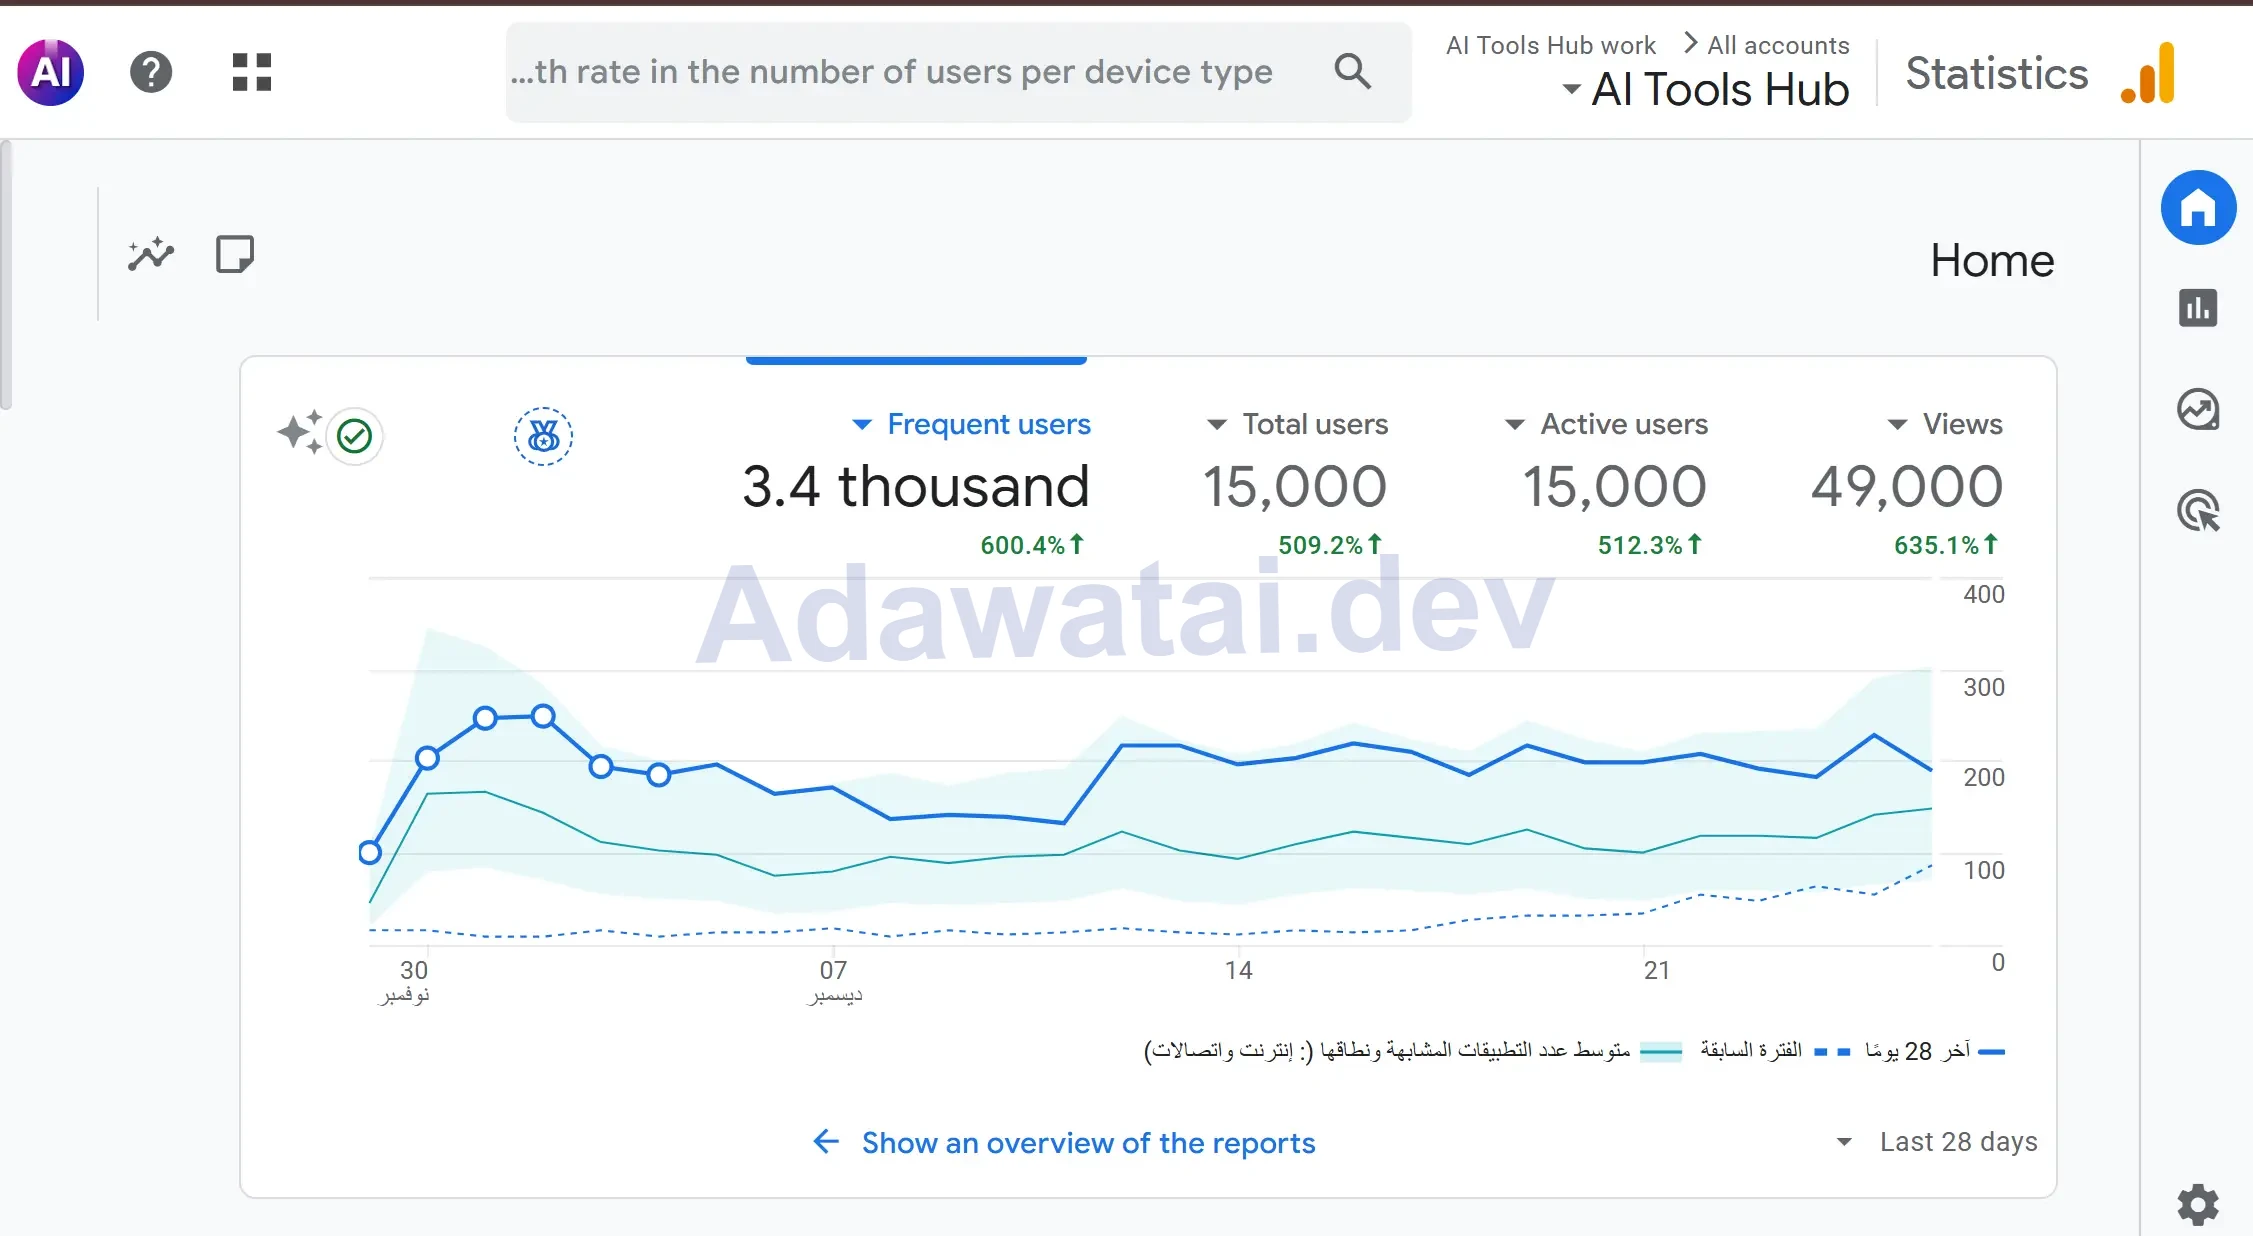Open the Home icon in sidebar
The image size is (2253, 1236).
2197,208
